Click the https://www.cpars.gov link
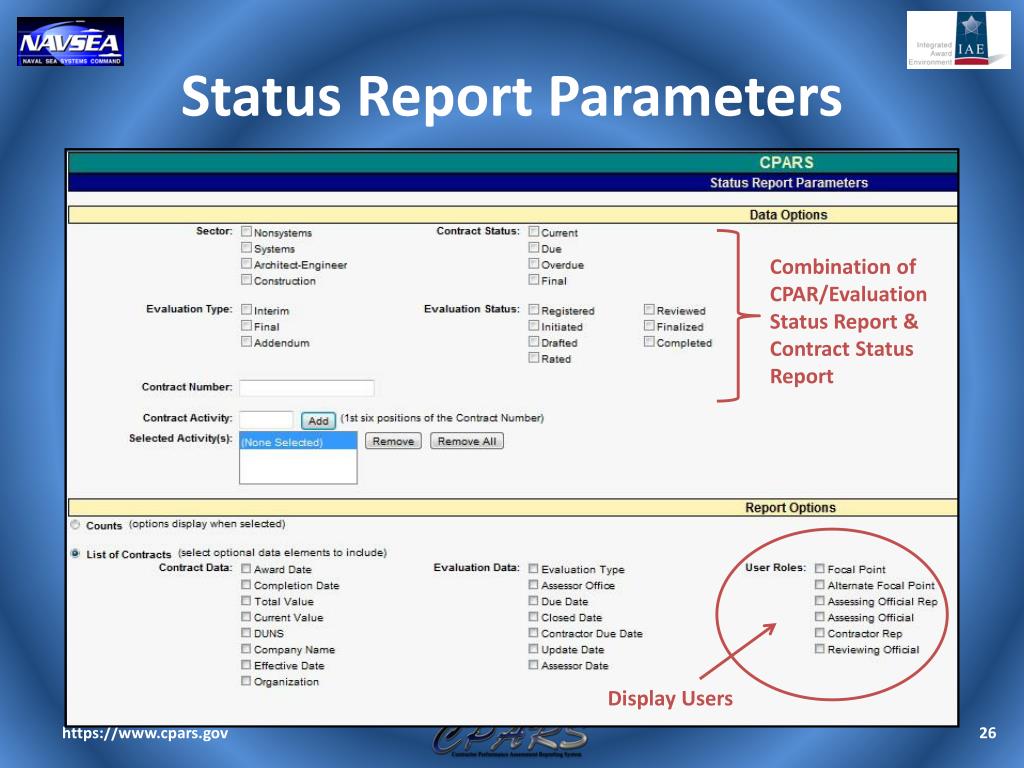Image resolution: width=1024 pixels, height=768 pixels. click(x=145, y=733)
